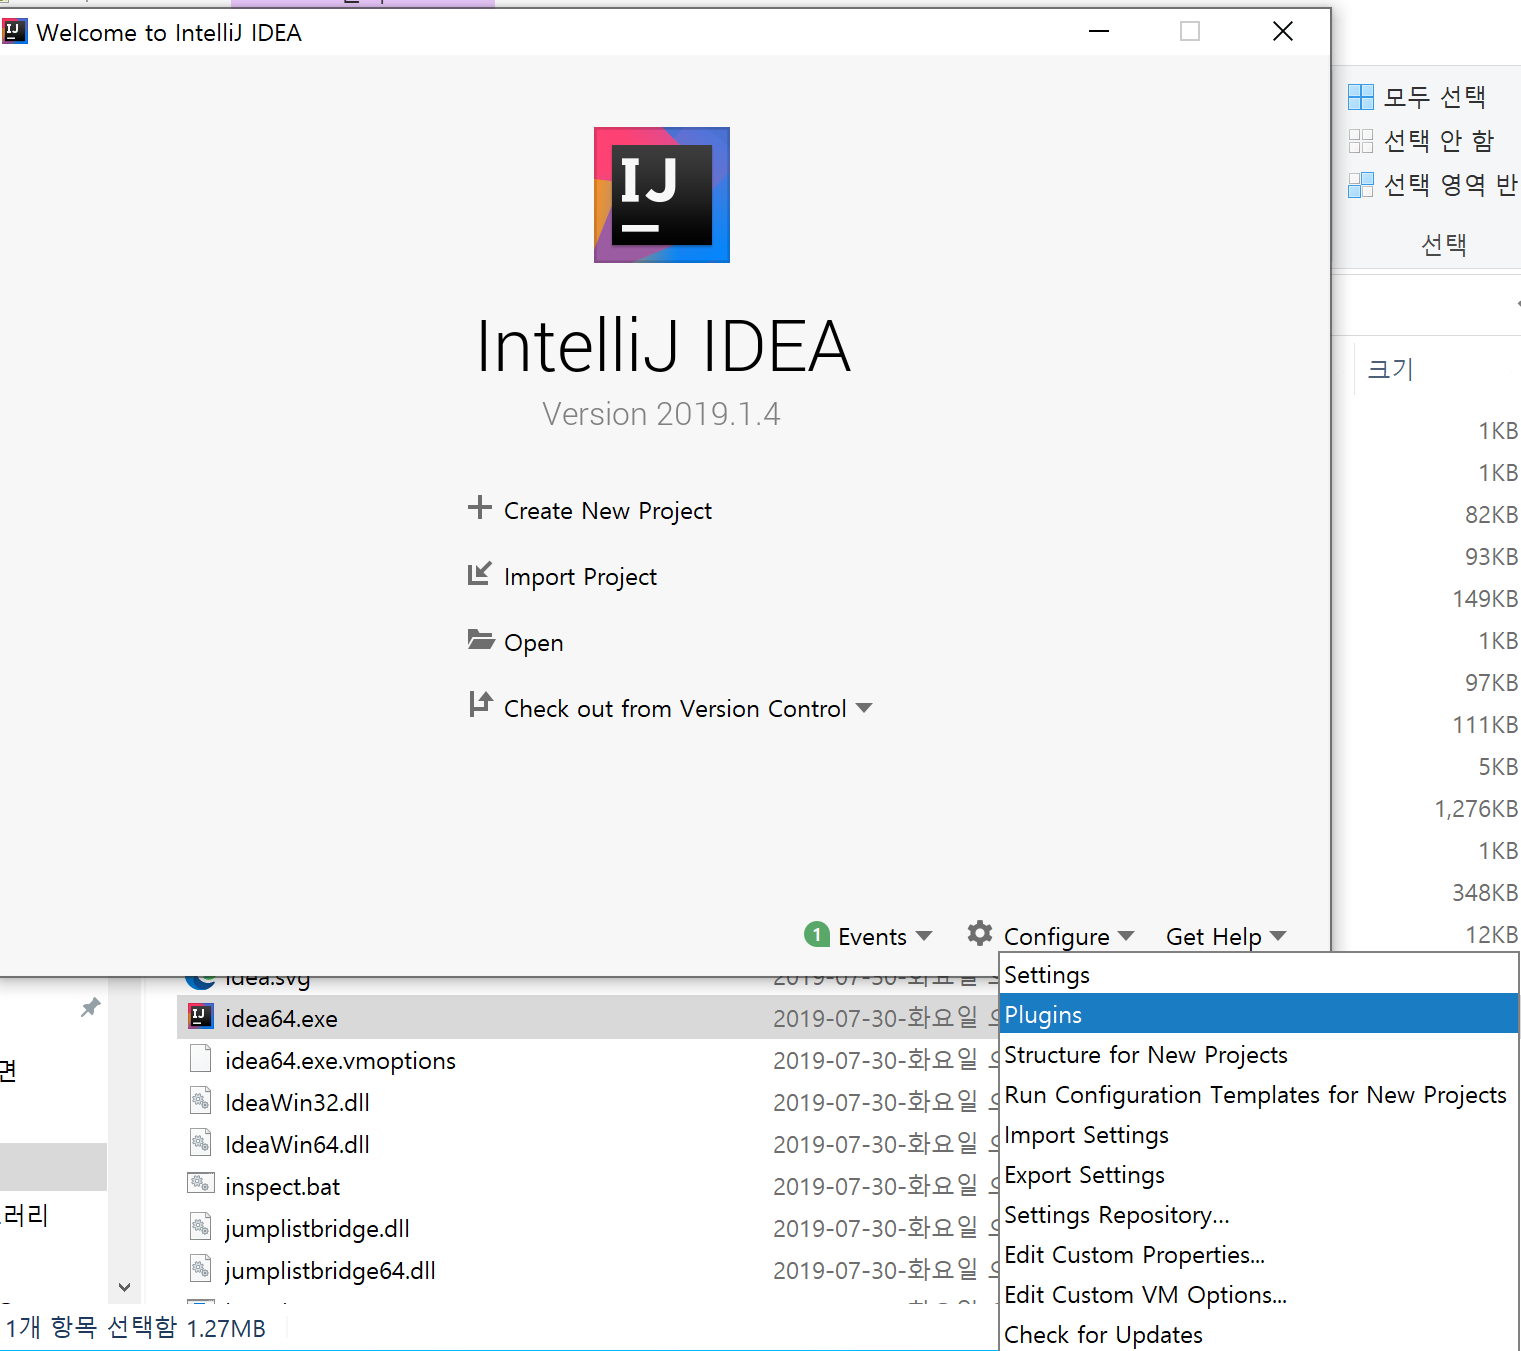Expand Check out from Version Control arrow
Screen dimensions: 1521x1351
(x=864, y=708)
